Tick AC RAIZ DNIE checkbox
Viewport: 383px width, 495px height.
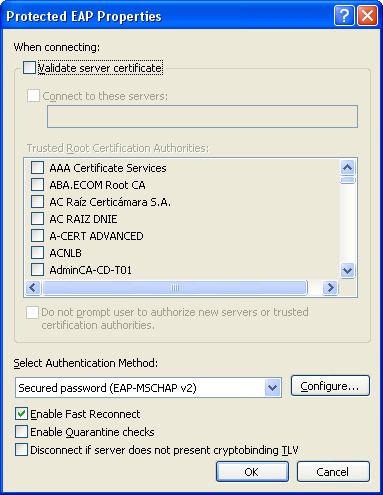37,218
